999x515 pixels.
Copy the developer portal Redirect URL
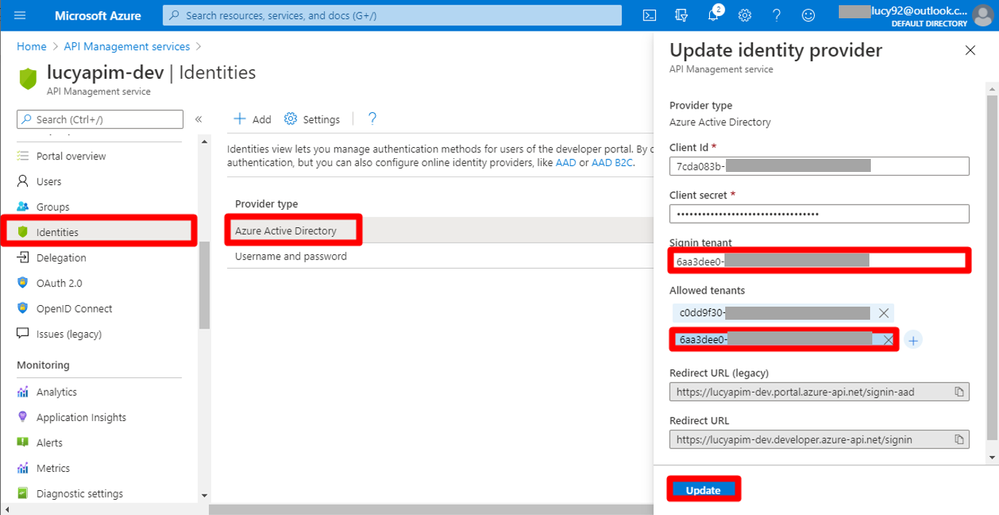[959, 439]
